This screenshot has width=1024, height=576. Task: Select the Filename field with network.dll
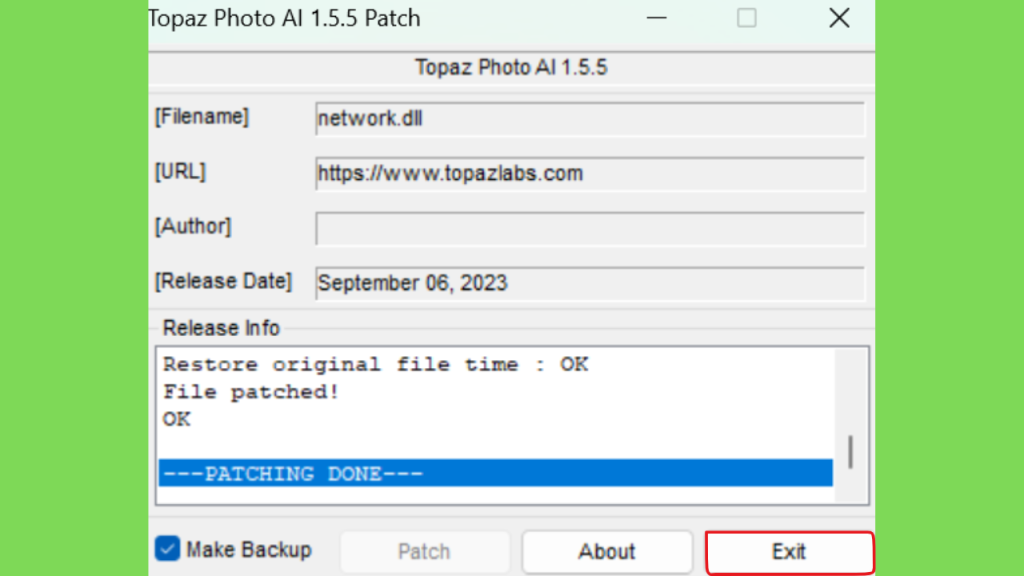590,119
